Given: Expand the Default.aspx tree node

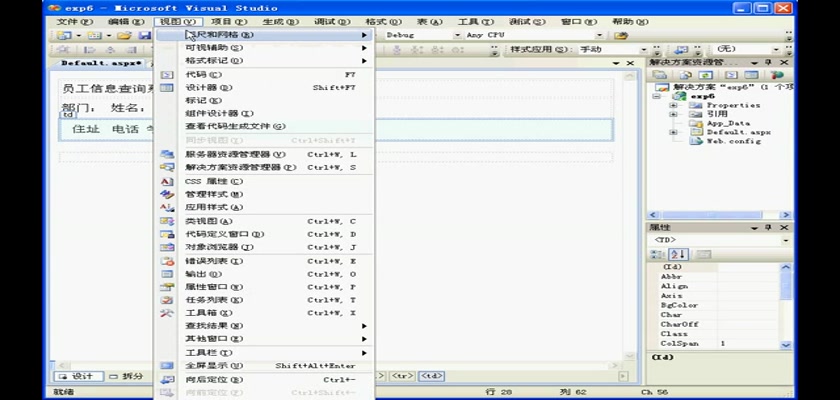Looking at the screenshot, I should (674, 132).
